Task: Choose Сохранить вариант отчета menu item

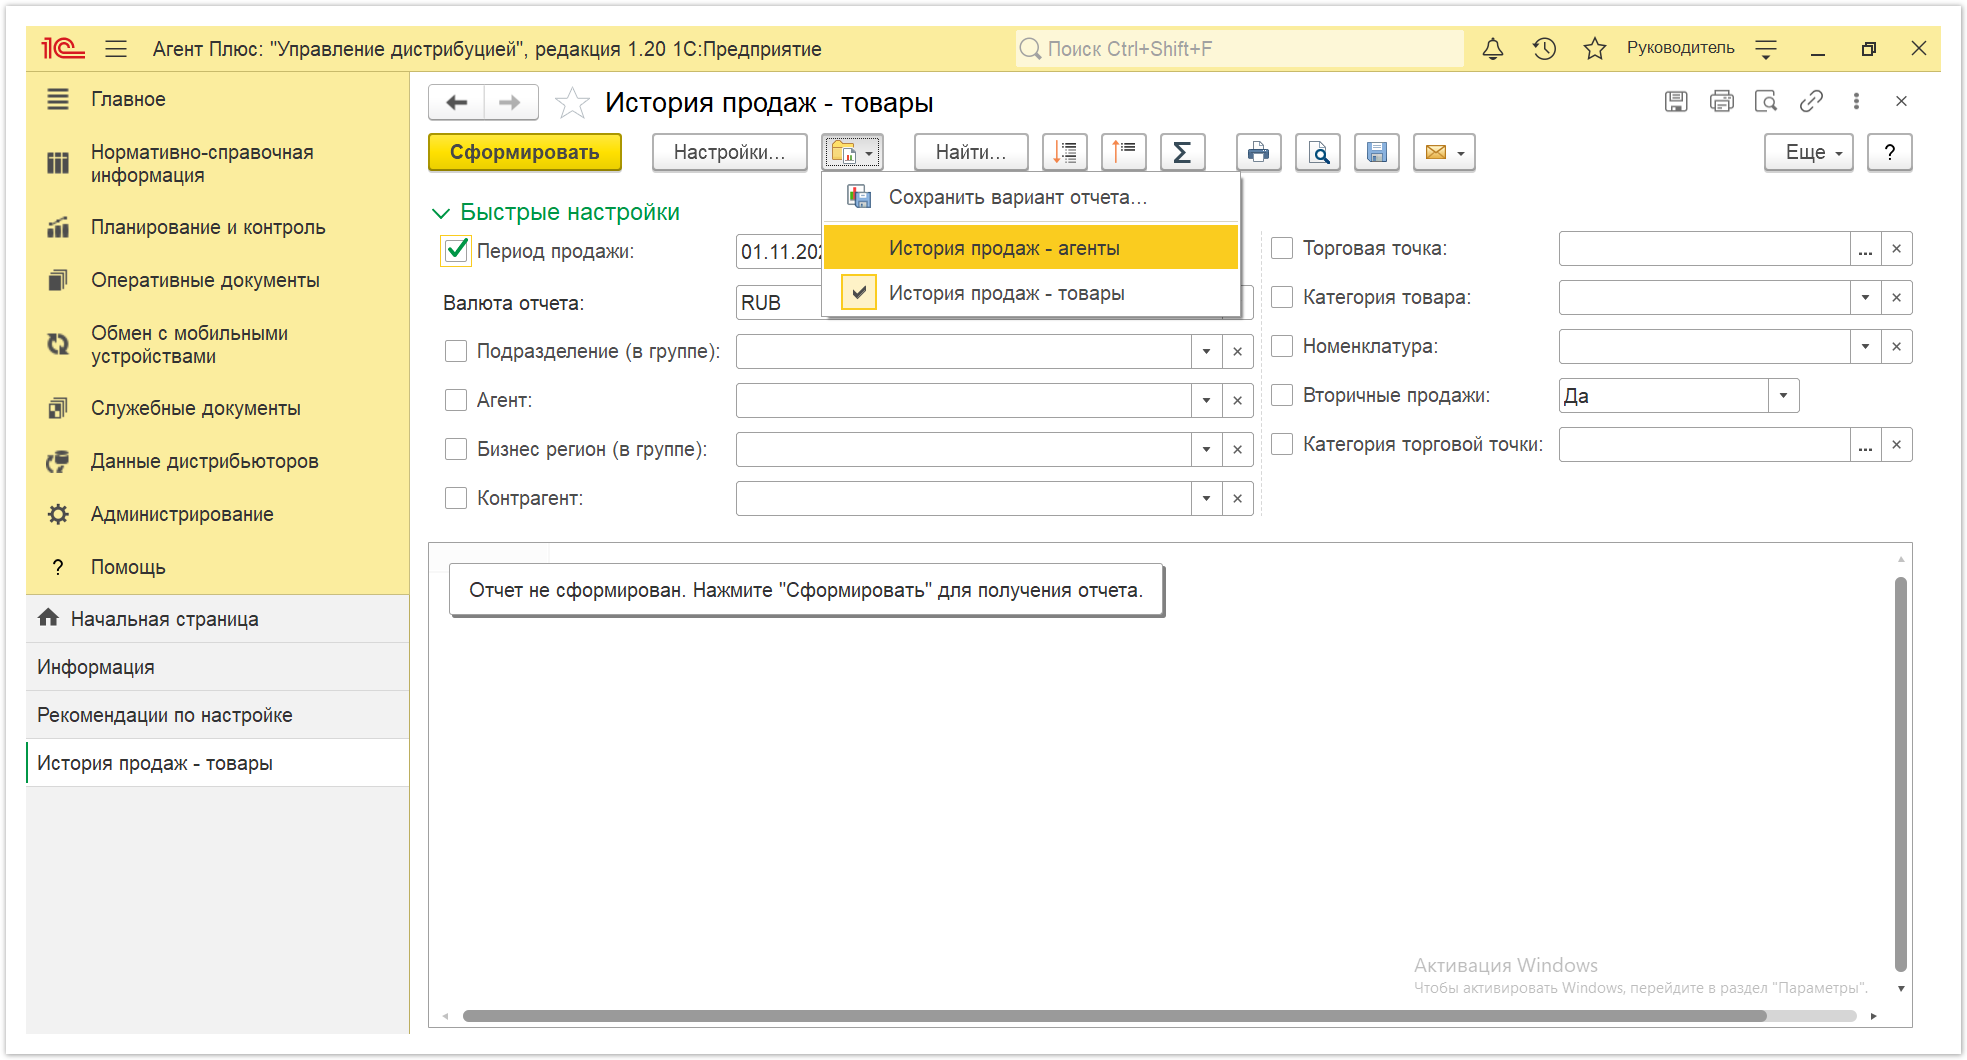Action: (1031, 197)
